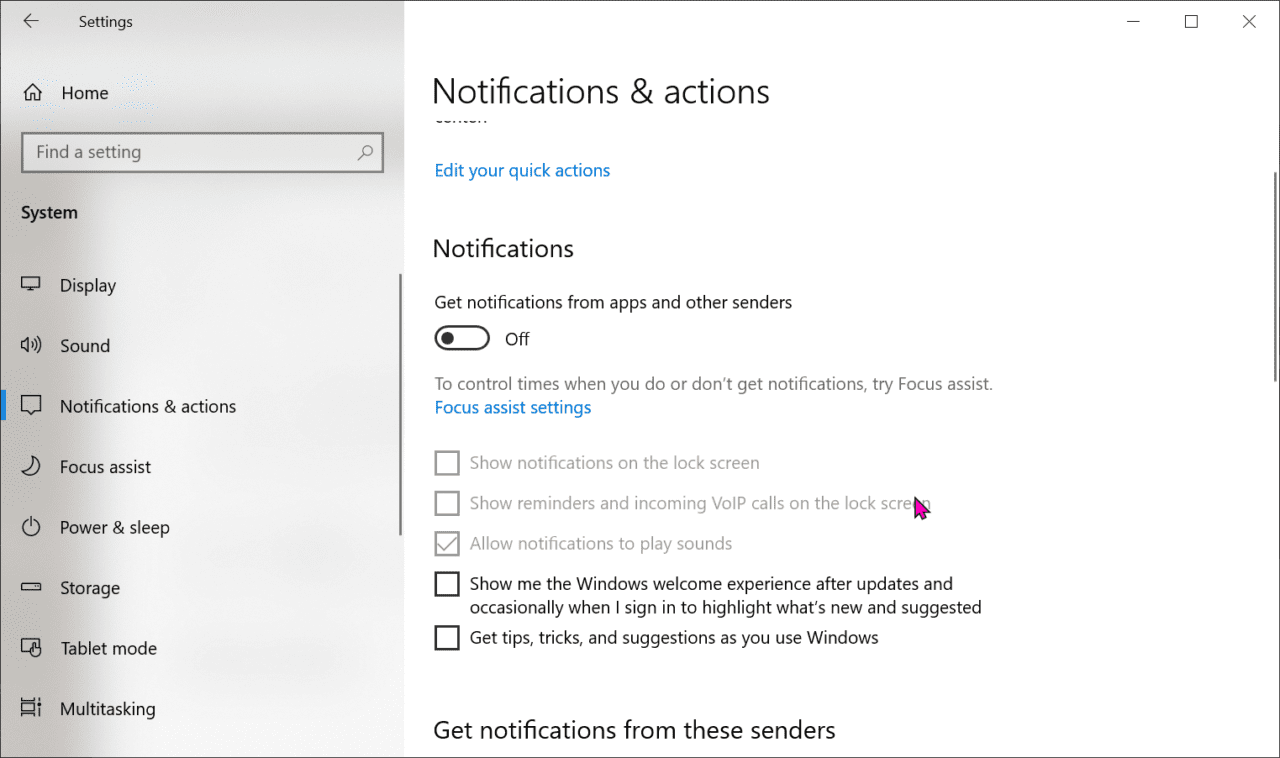Click the Focus assist icon

click(31, 466)
